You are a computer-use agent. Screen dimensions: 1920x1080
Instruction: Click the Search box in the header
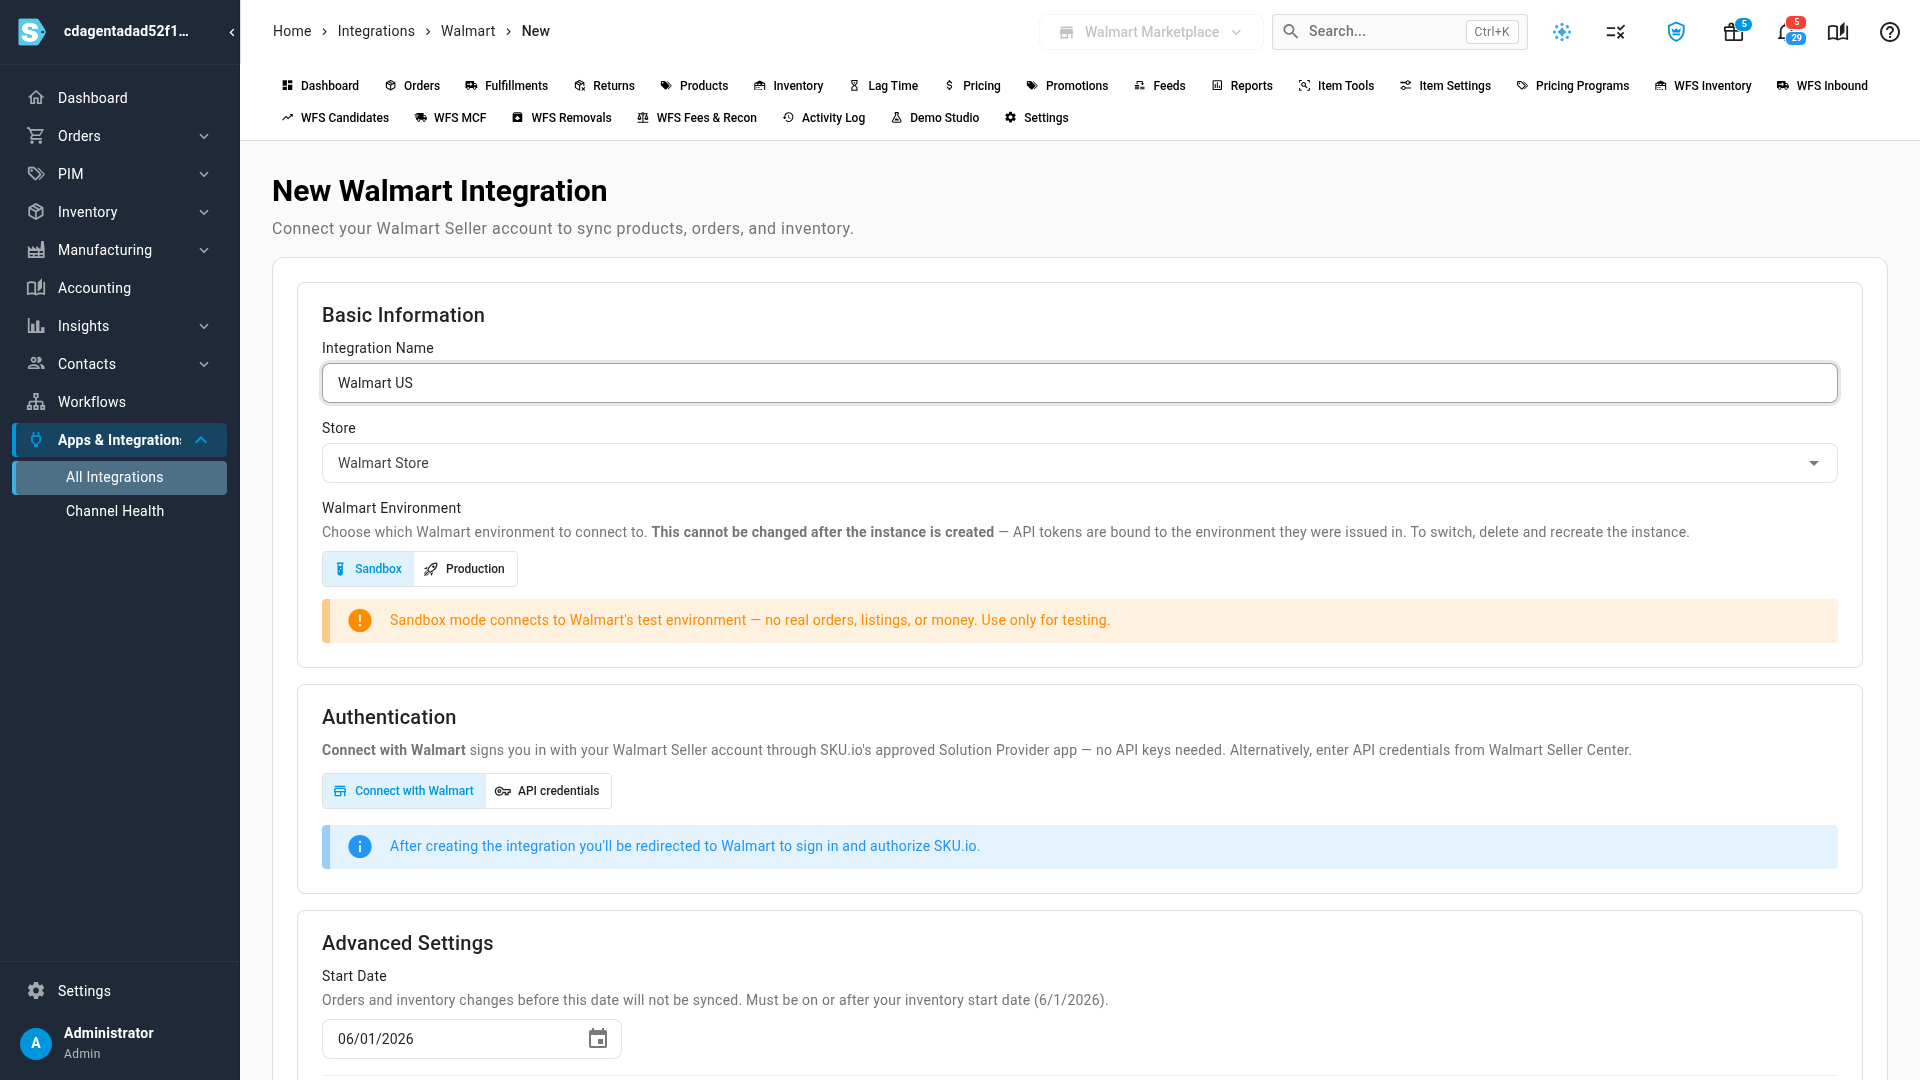tap(1399, 32)
